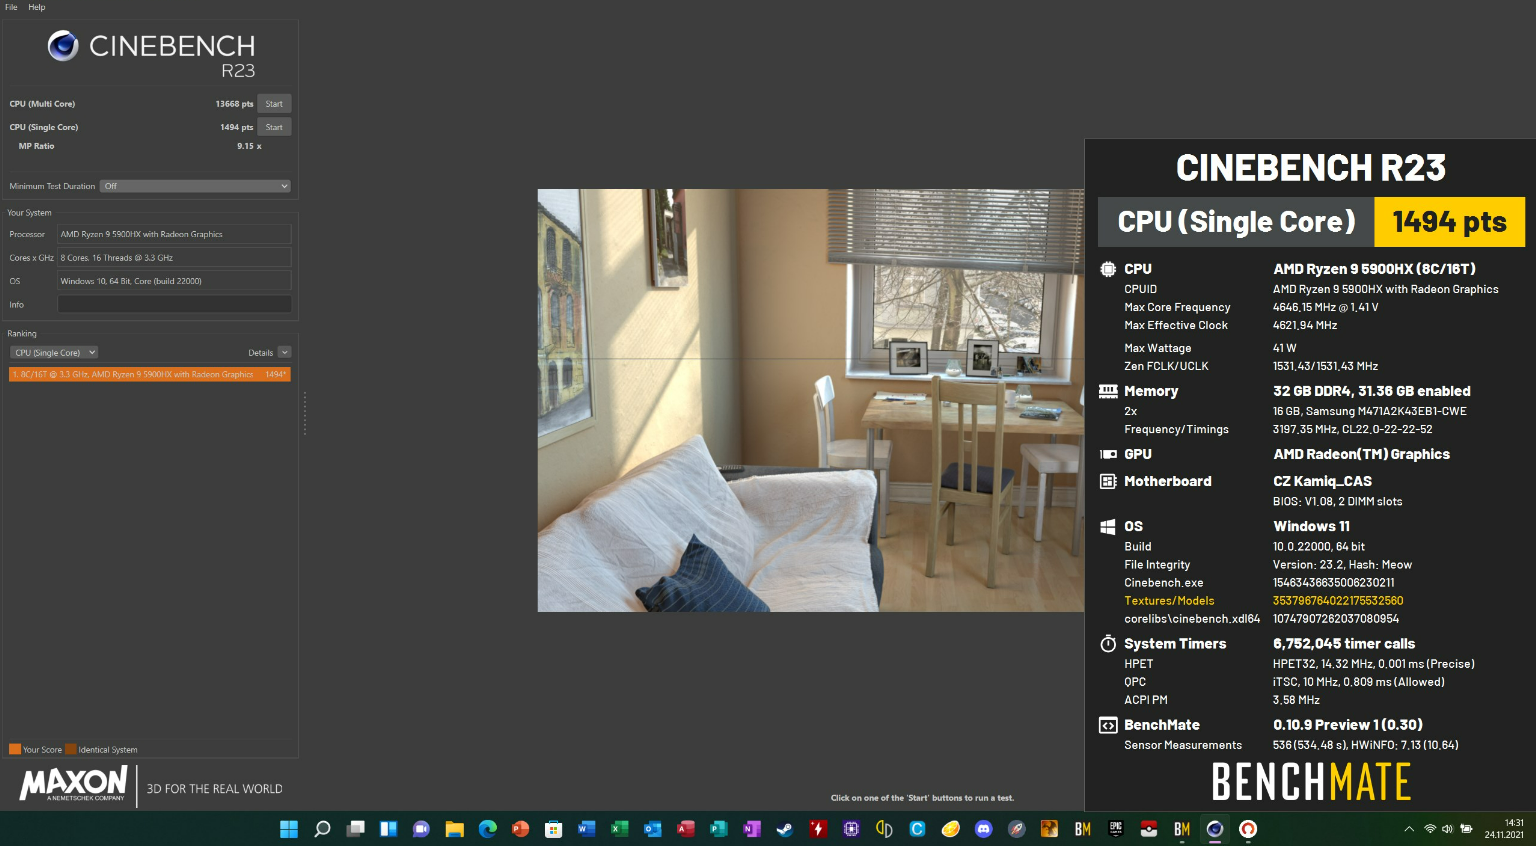Launch Excel from the taskbar

click(619, 829)
